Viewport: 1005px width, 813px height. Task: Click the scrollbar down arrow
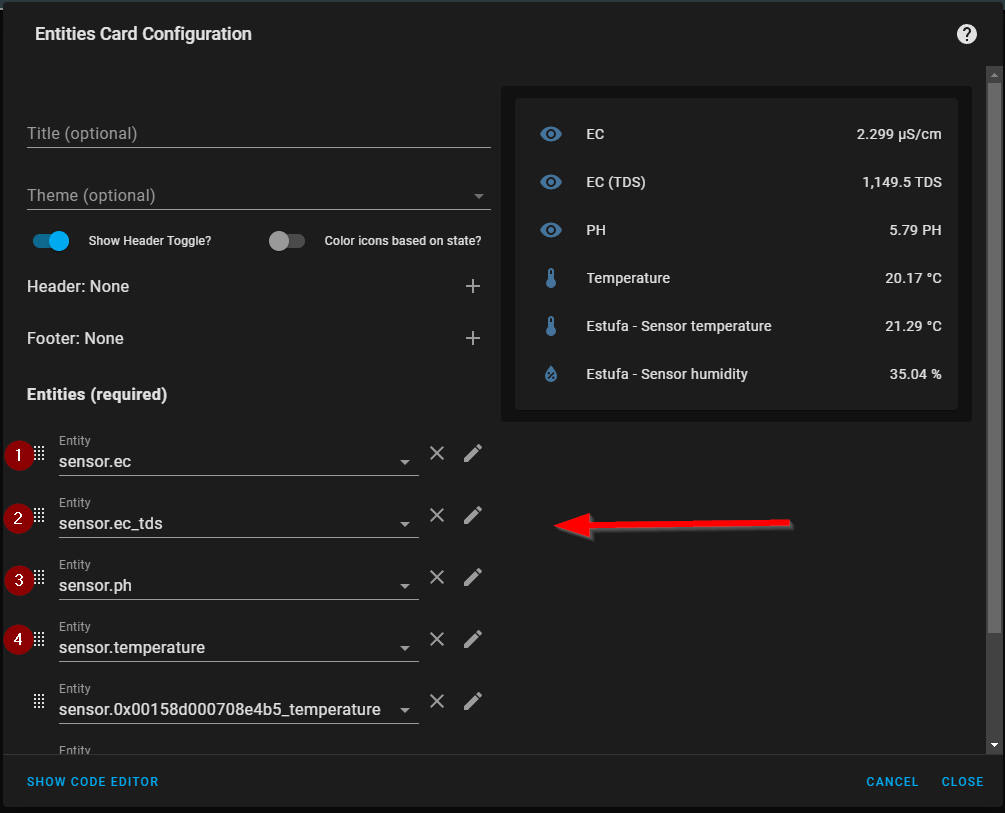(x=994, y=745)
